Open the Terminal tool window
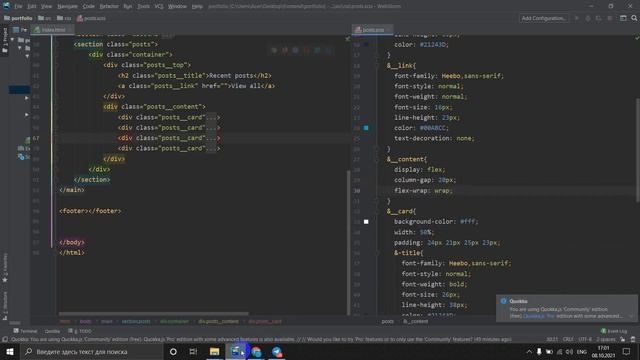Image resolution: width=640 pixels, height=360 pixels. click(25, 331)
